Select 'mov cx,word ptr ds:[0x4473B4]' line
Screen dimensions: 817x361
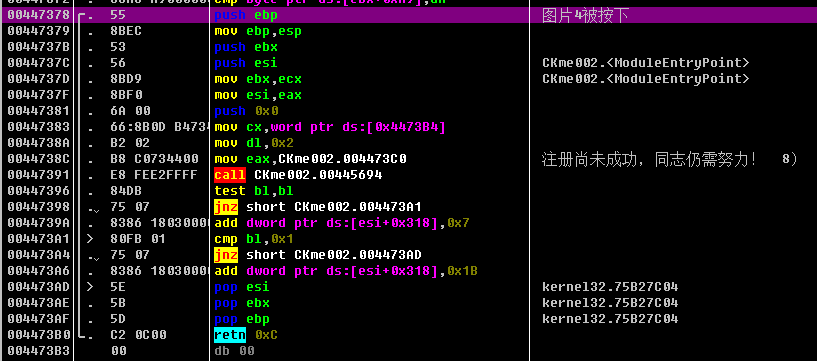point(330,127)
